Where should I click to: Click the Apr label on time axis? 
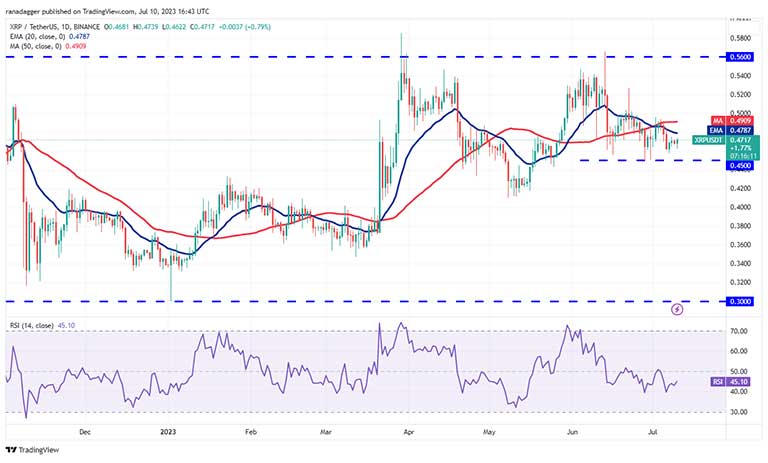coord(408,432)
